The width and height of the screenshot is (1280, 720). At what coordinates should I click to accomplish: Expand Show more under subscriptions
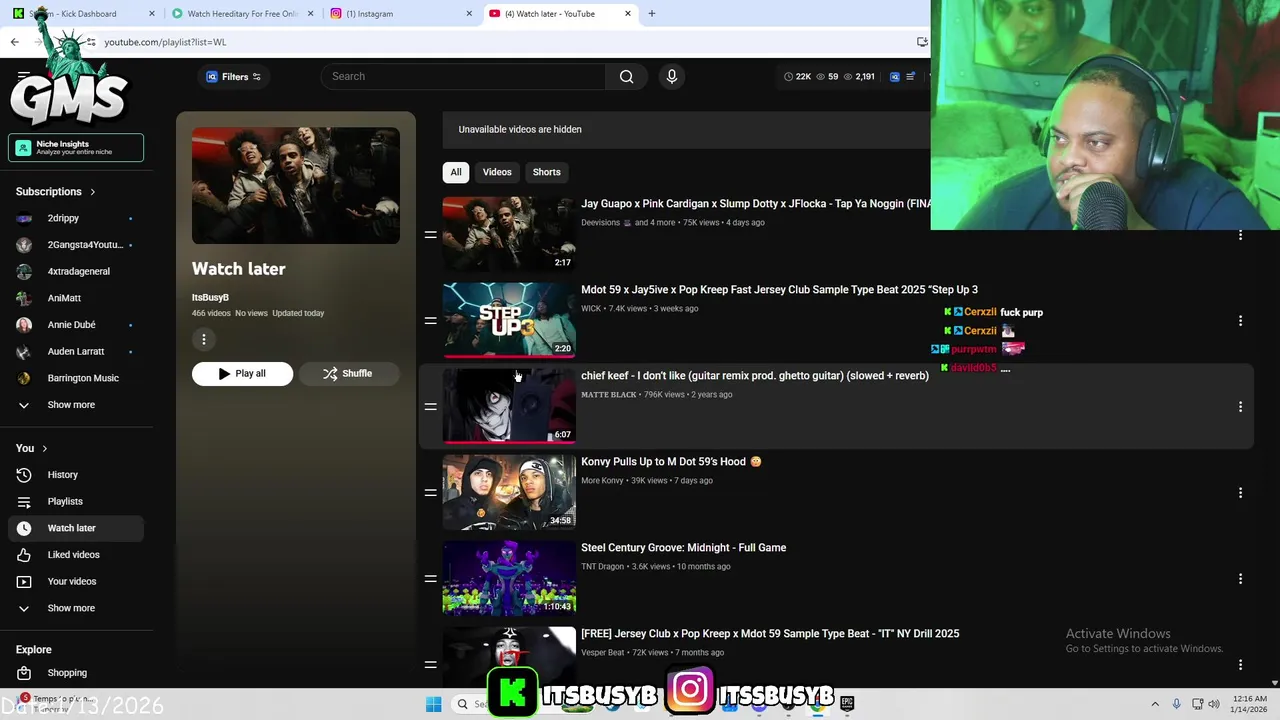(70, 405)
